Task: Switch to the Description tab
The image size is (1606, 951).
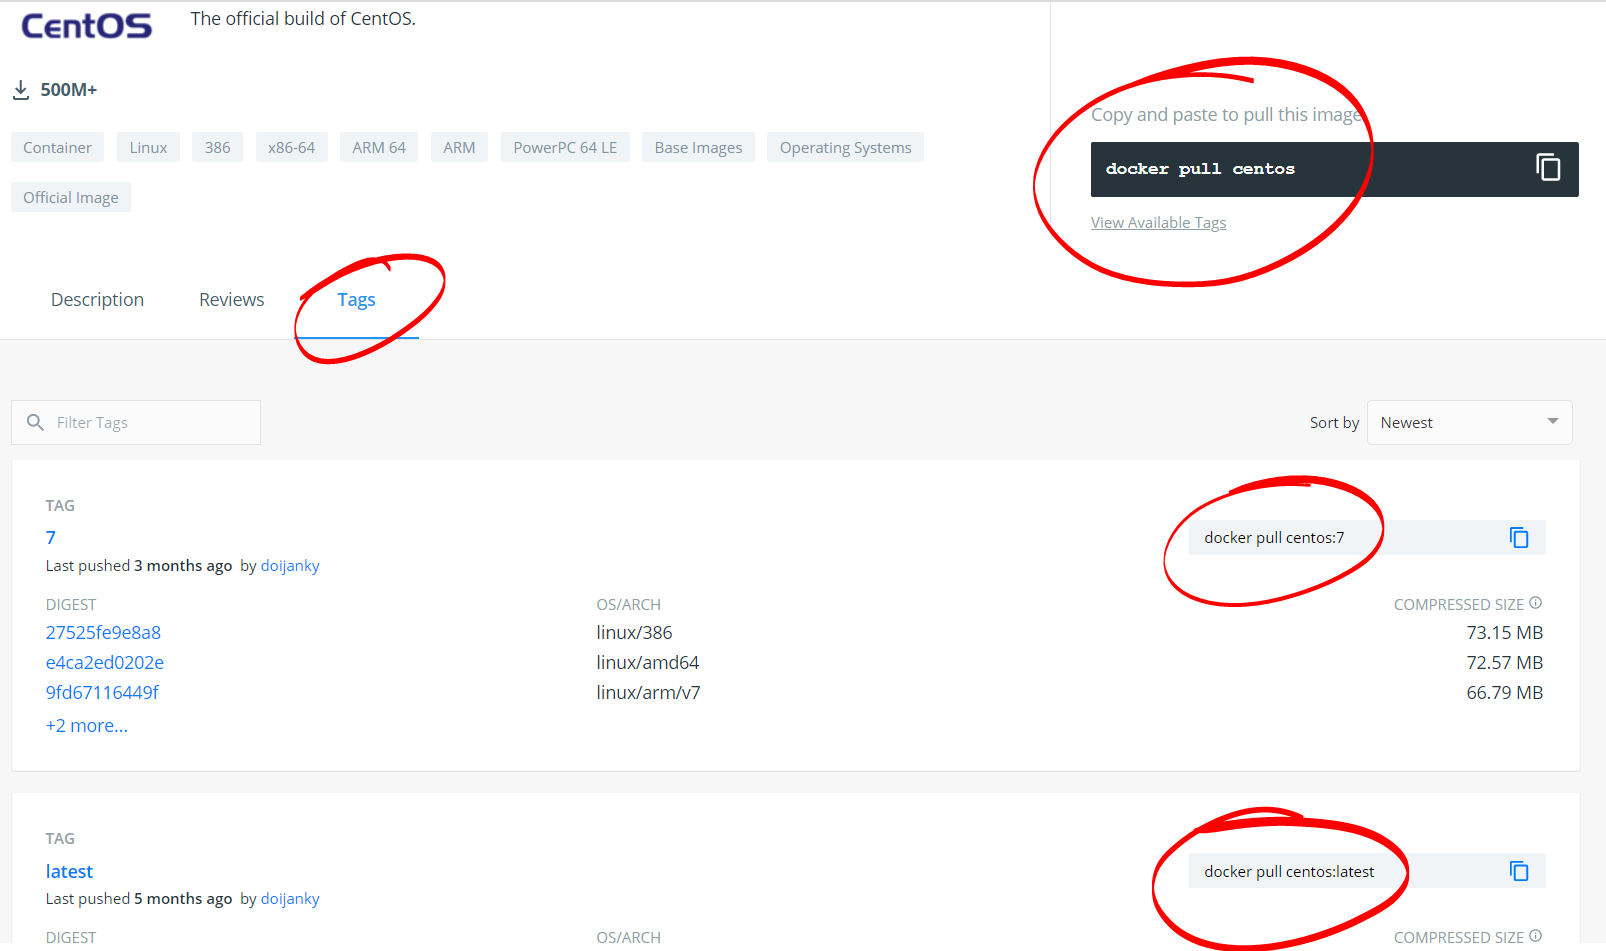Action: [x=97, y=300]
